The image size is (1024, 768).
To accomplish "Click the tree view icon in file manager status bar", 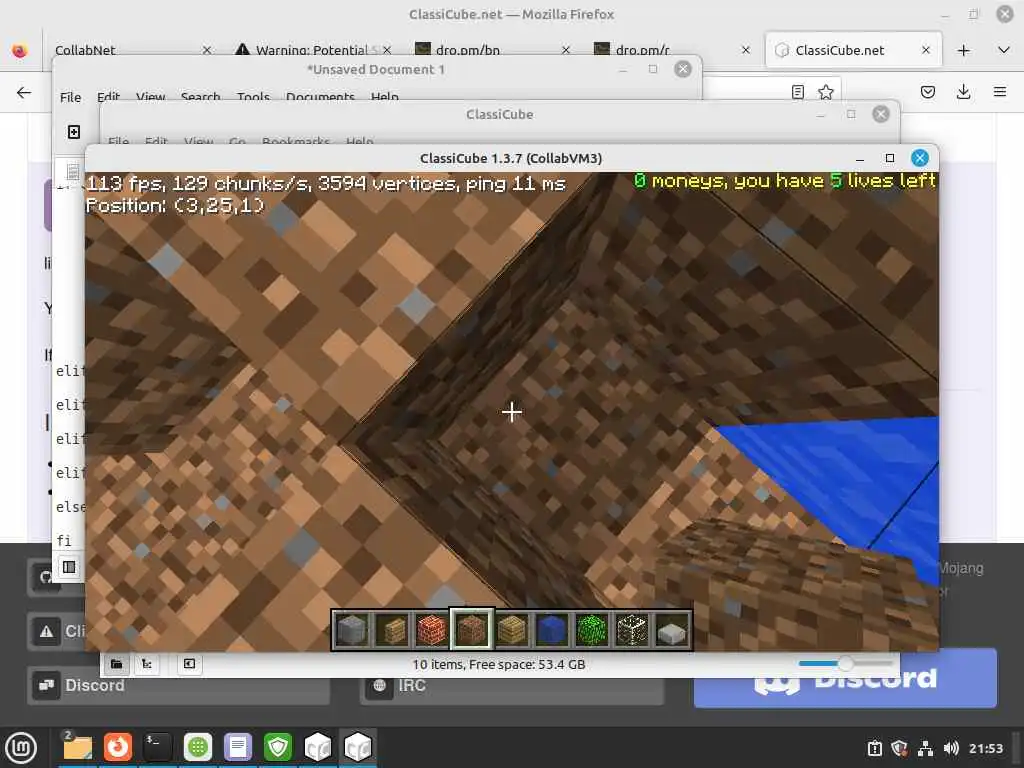I will pos(147,664).
